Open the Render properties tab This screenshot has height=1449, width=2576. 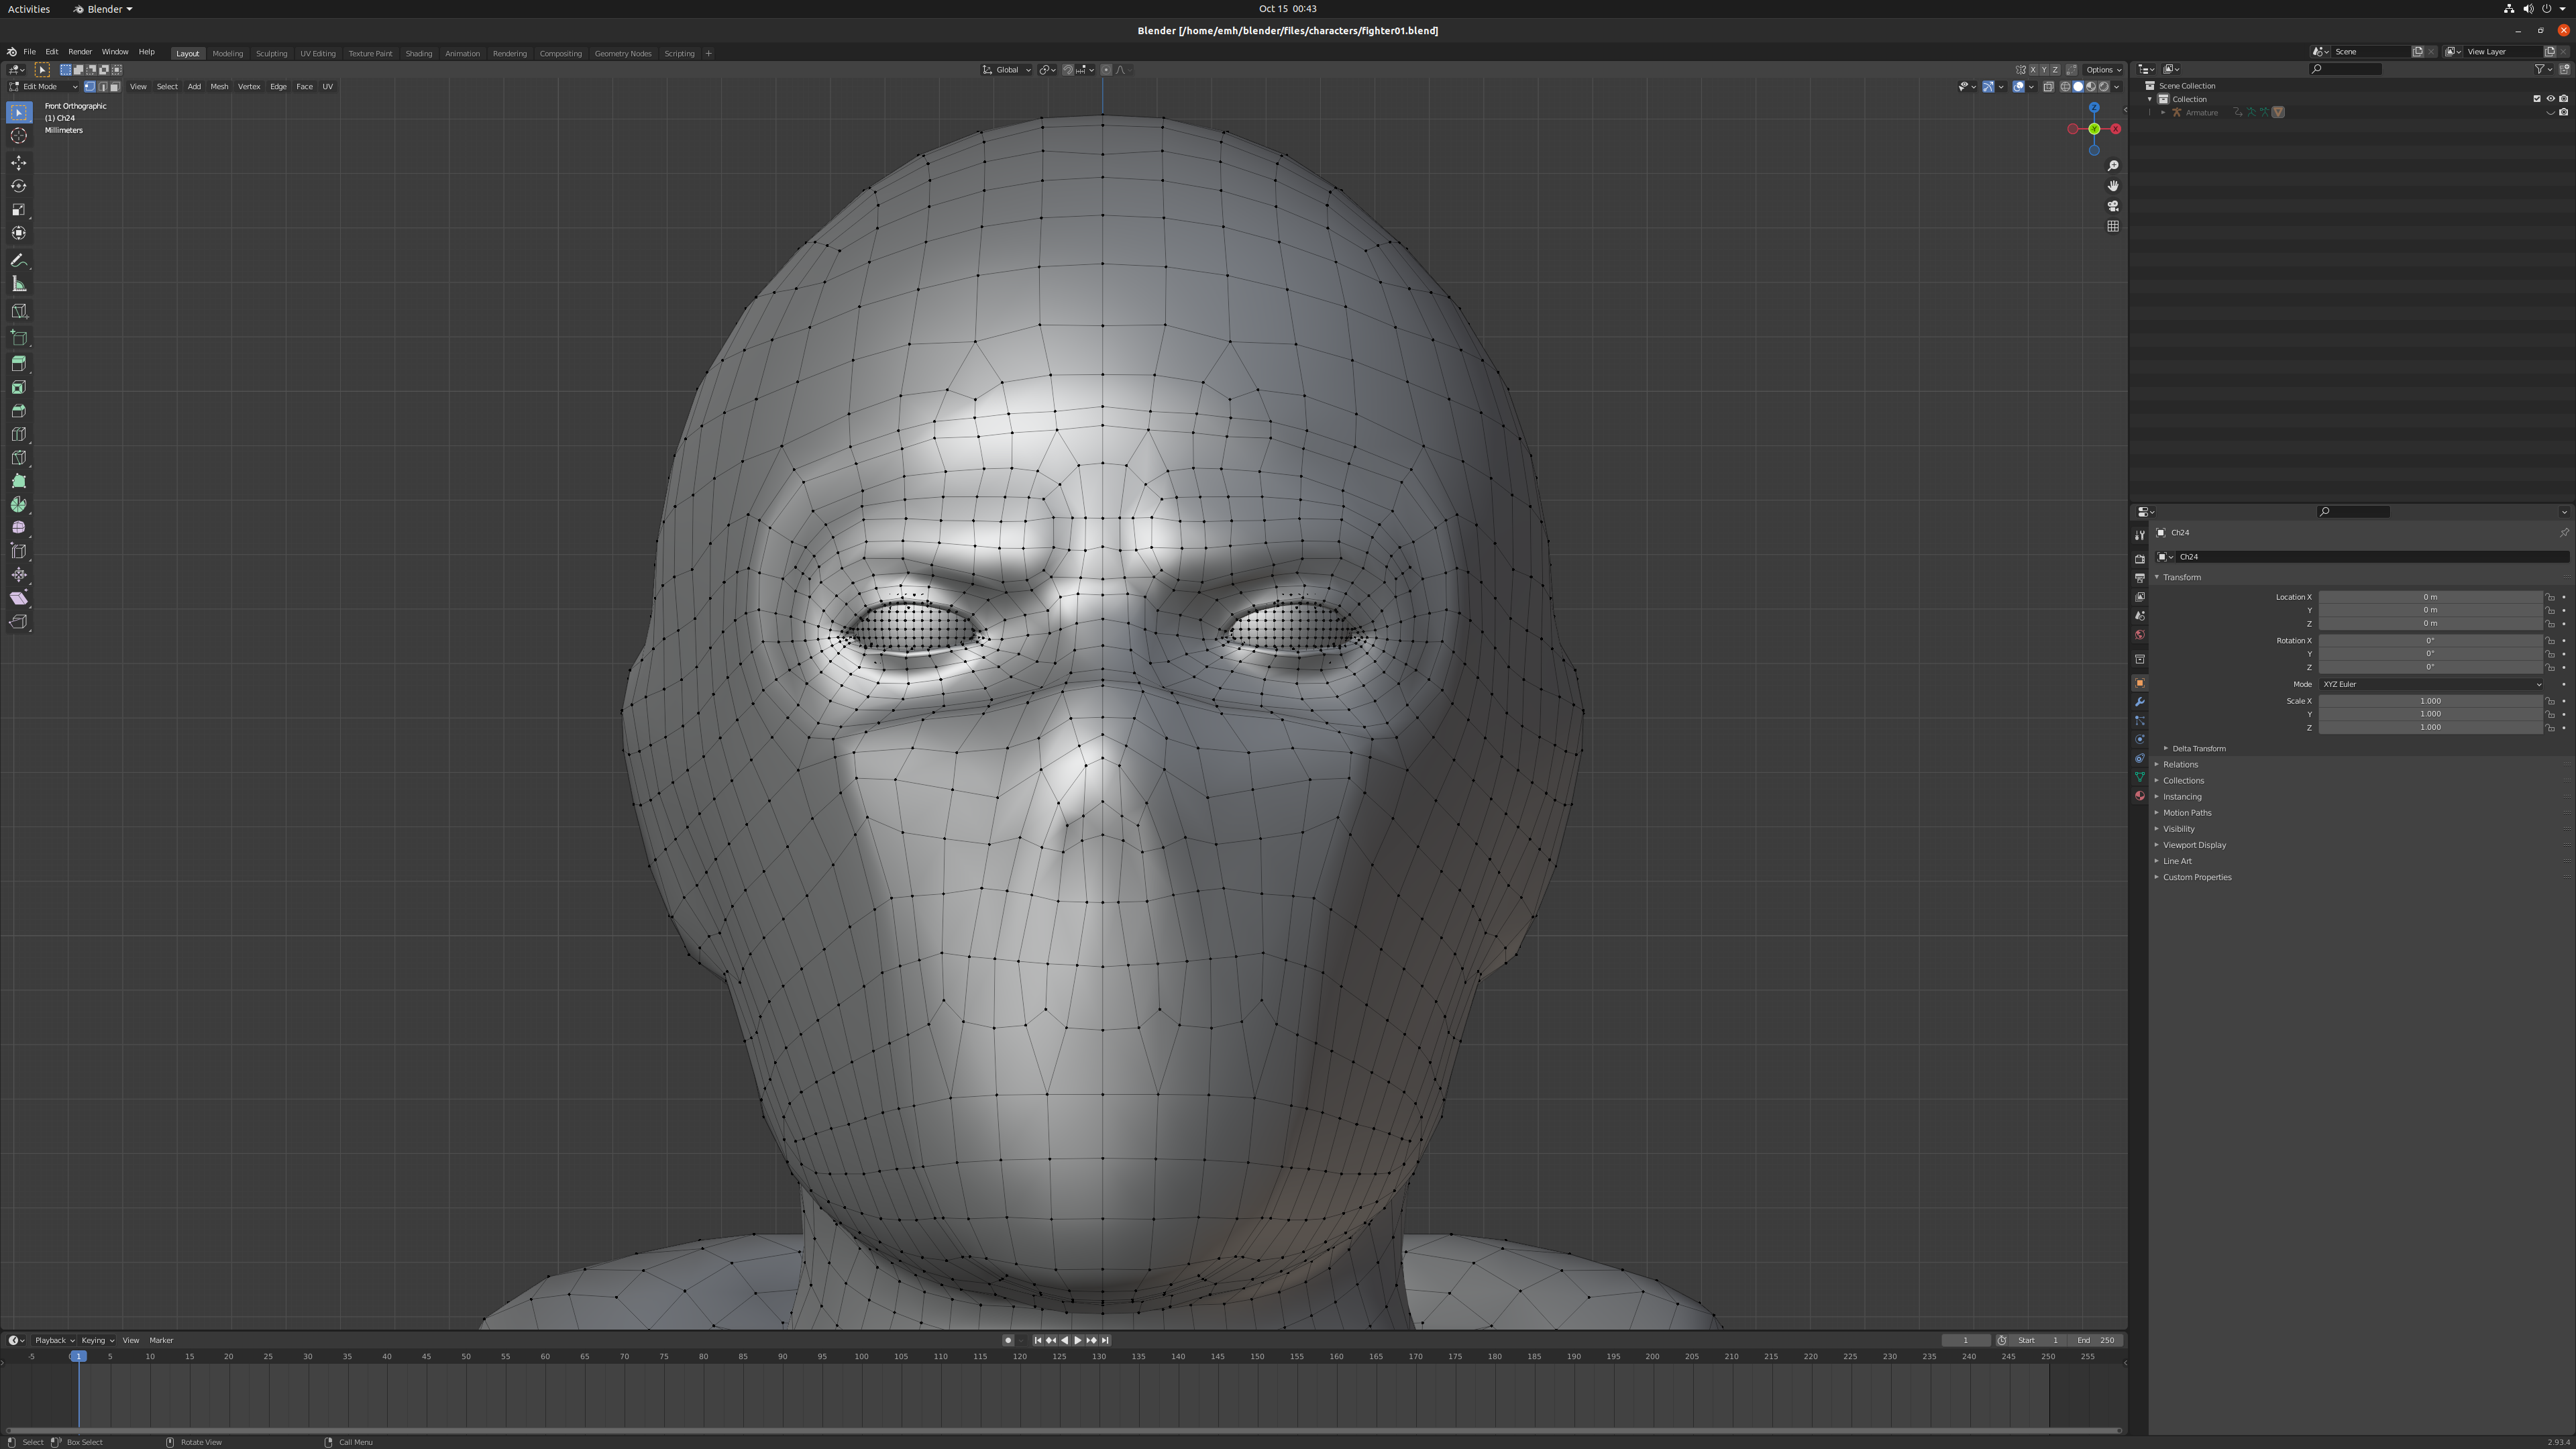point(2139,559)
